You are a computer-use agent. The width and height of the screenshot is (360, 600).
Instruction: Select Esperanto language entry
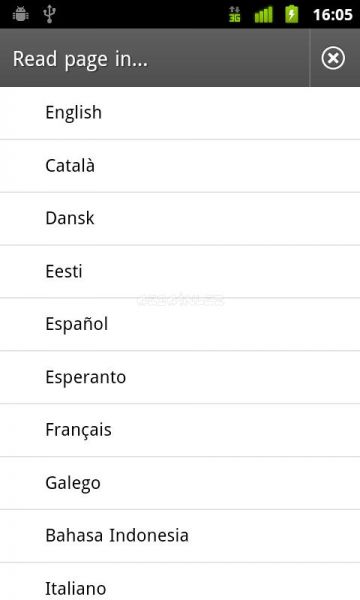(x=180, y=377)
